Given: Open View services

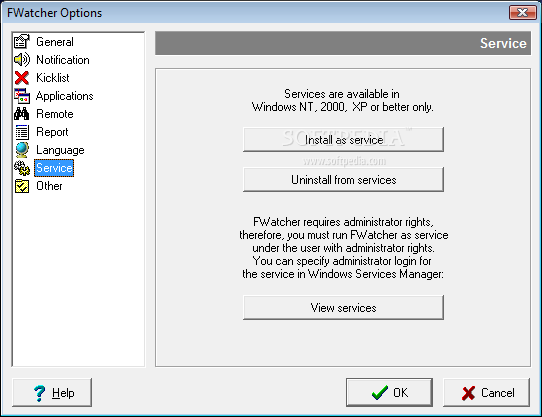Looking at the screenshot, I should pyautogui.click(x=343, y=308).
